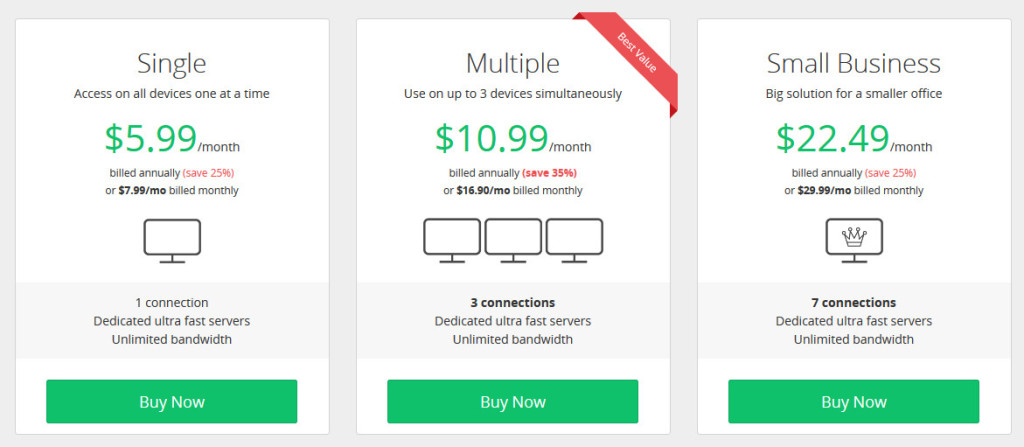Viewport: 1024px width, 447px height.
Task: Select the Small Business plan heading
Action: coord(854,64)
